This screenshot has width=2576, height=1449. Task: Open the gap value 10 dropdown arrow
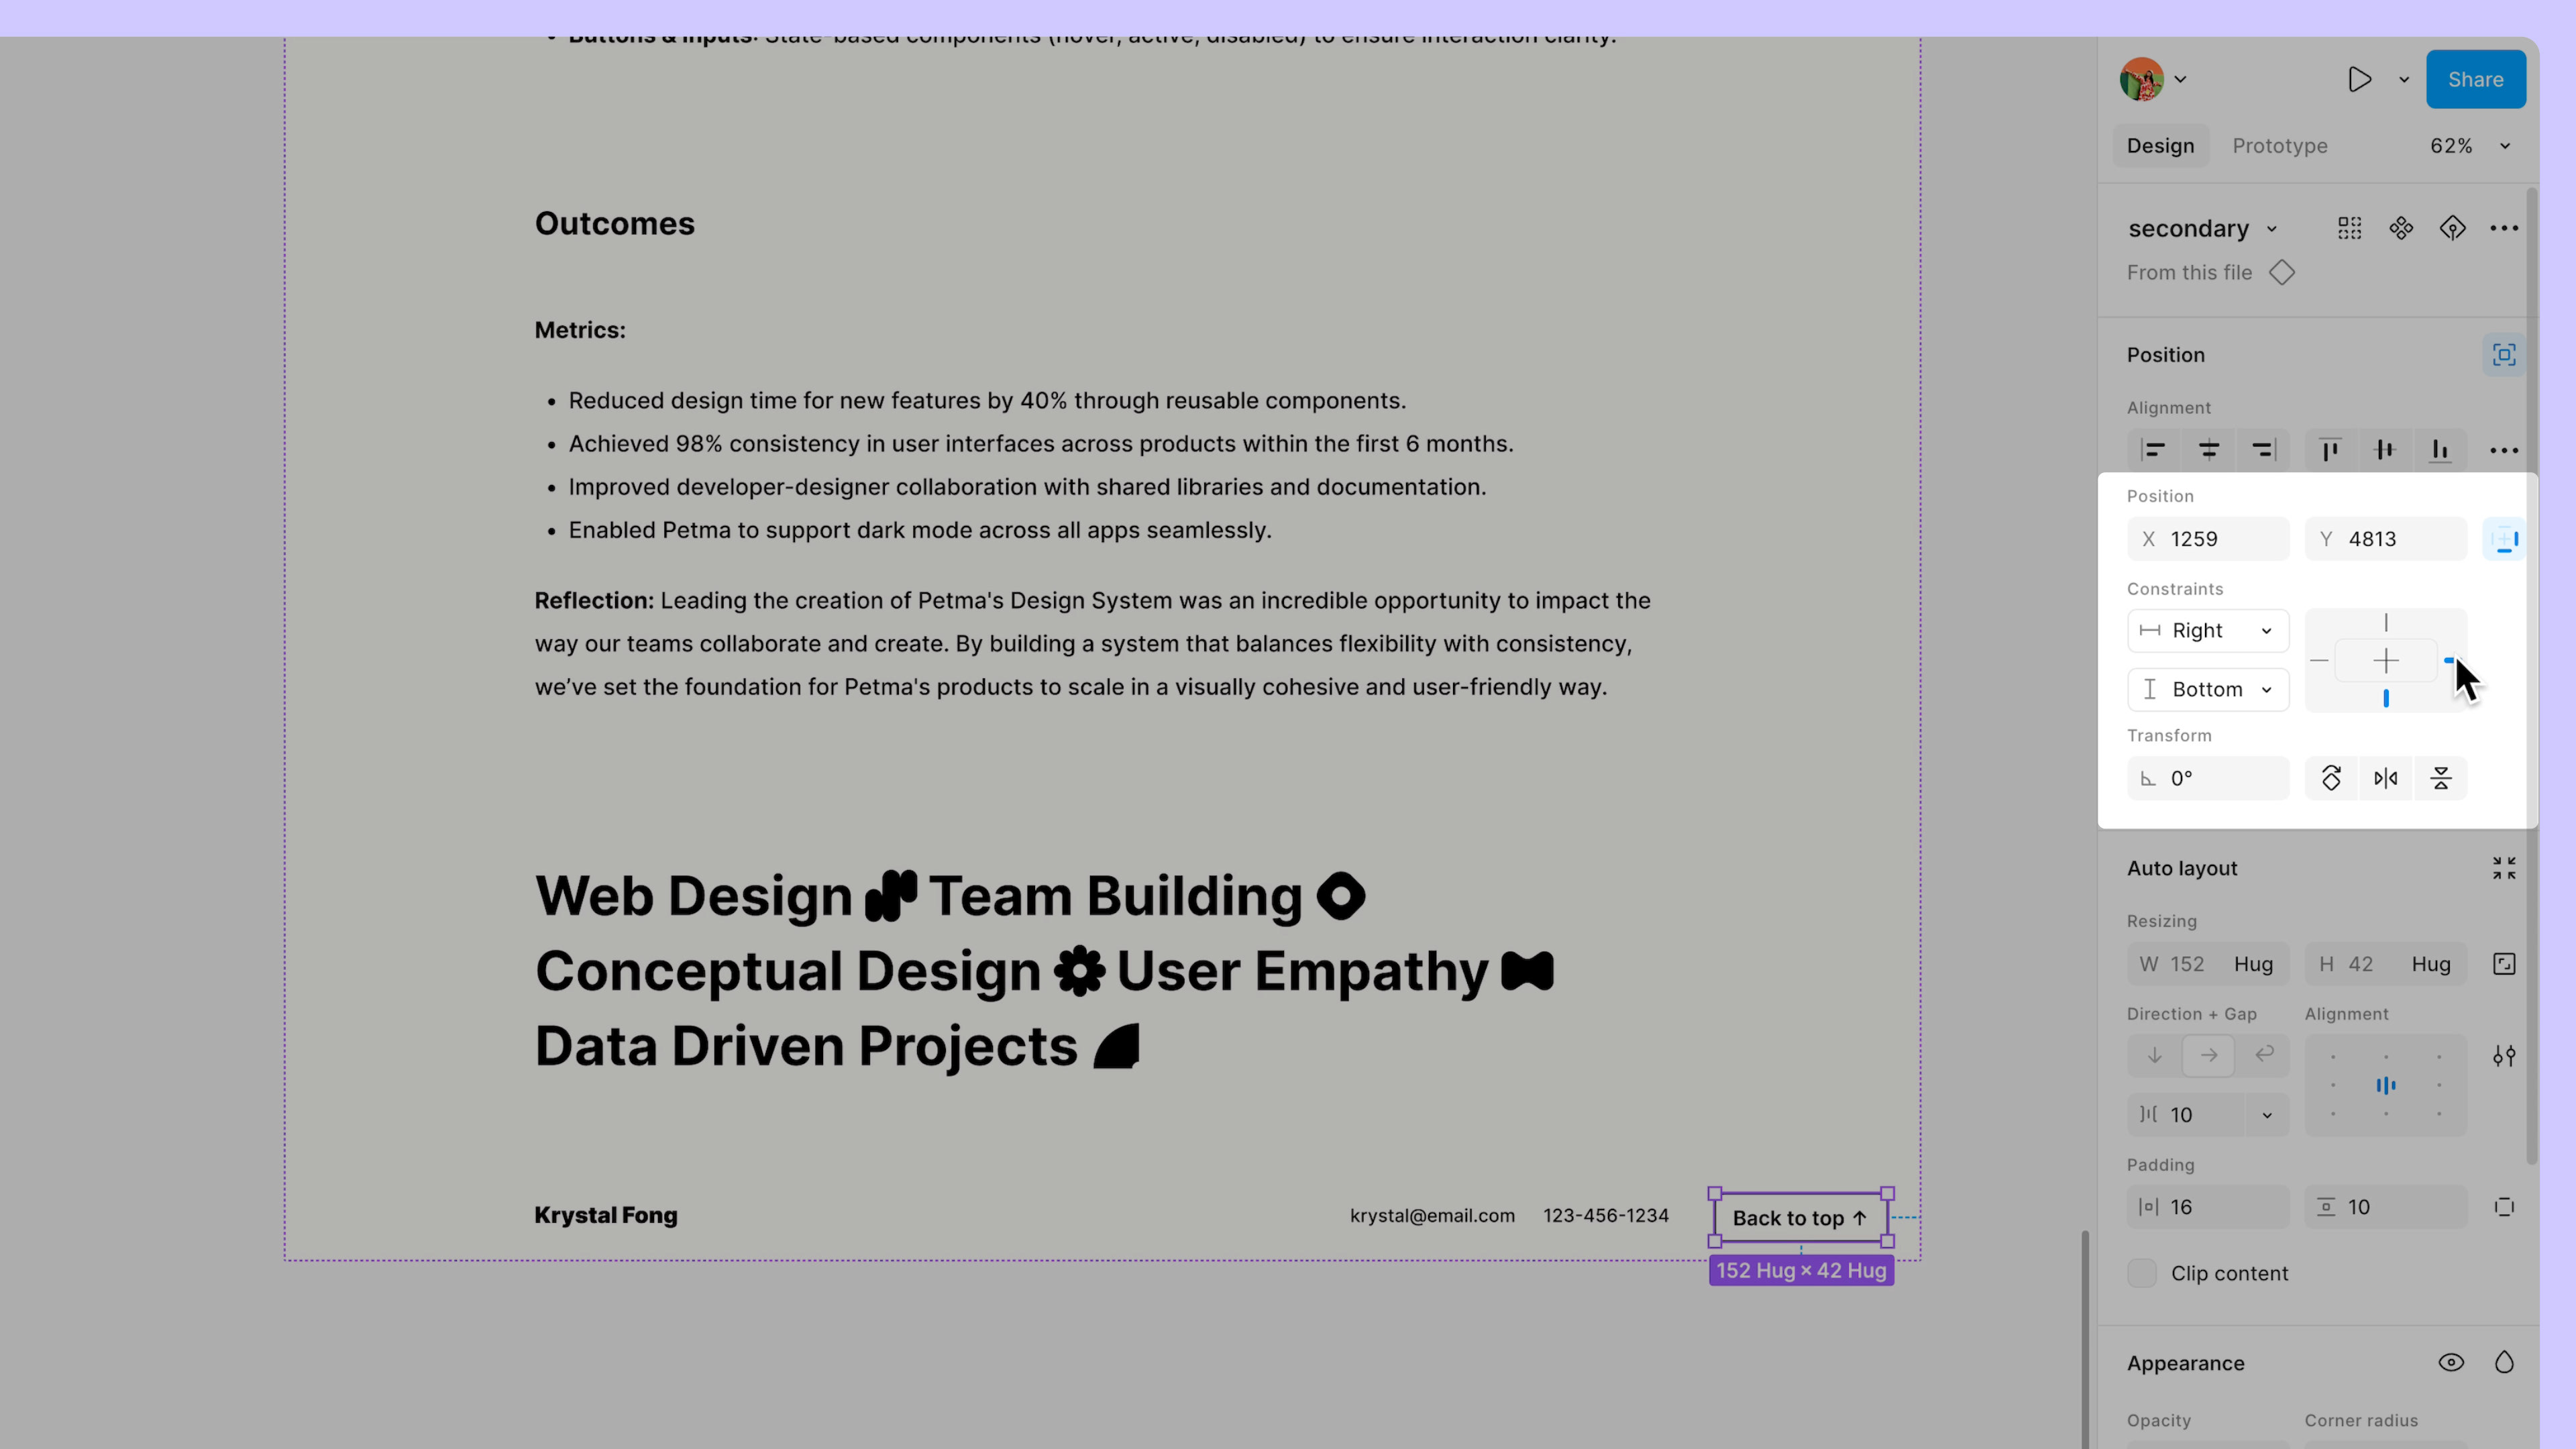point(2266,1115)
